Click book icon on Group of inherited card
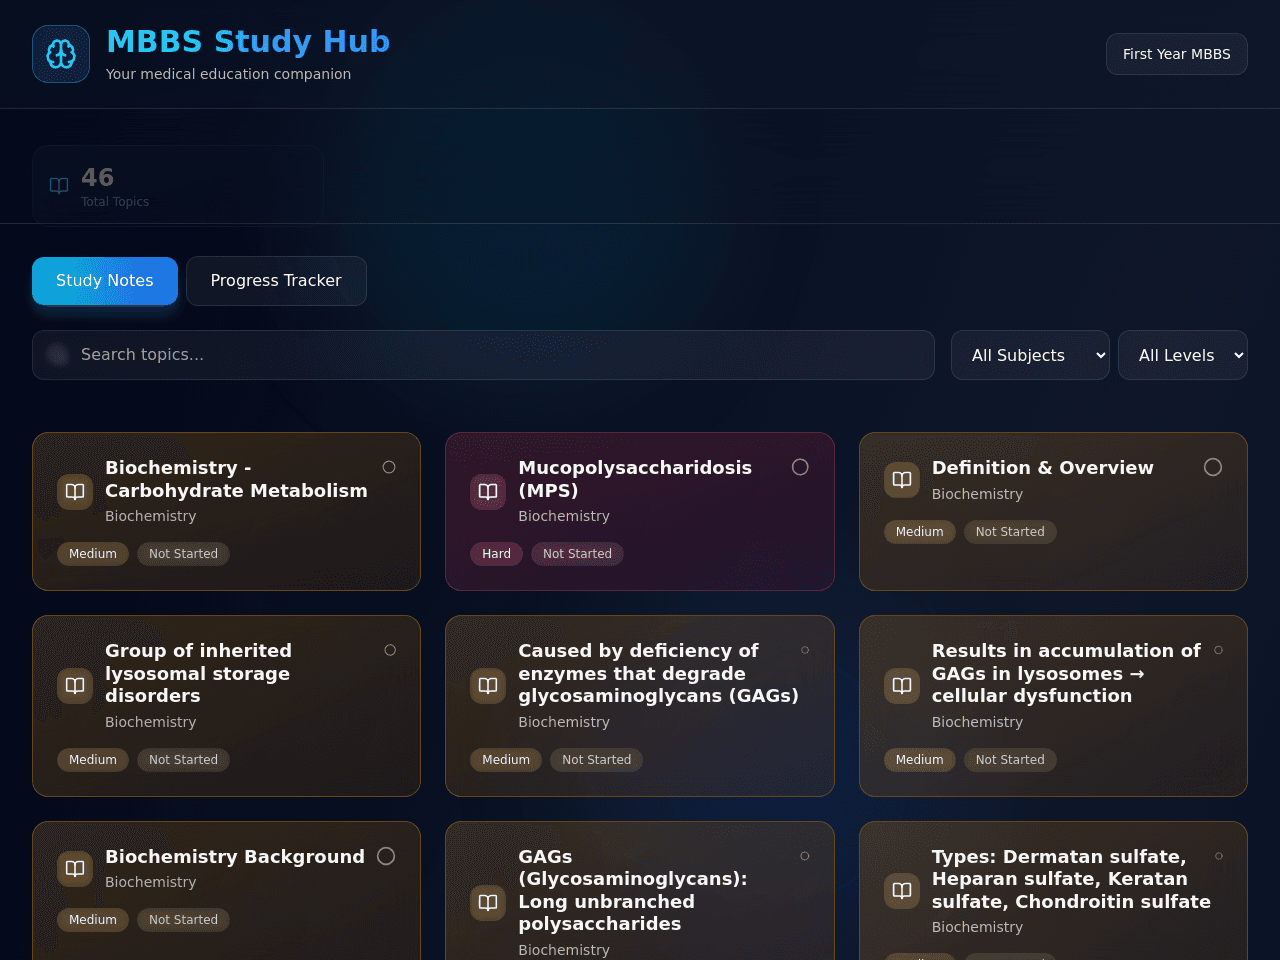This screenshot has width=1280, height=960. tap(75, 686)
